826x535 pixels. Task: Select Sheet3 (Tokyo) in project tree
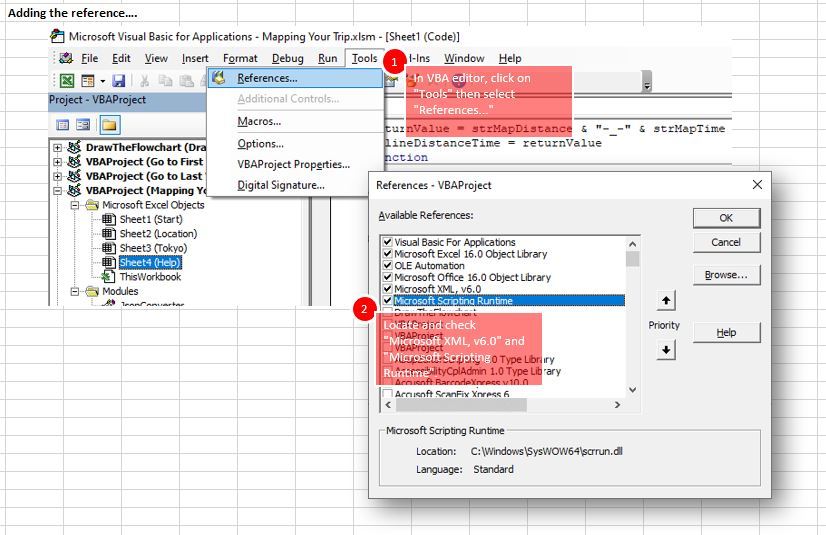[153, 247]
